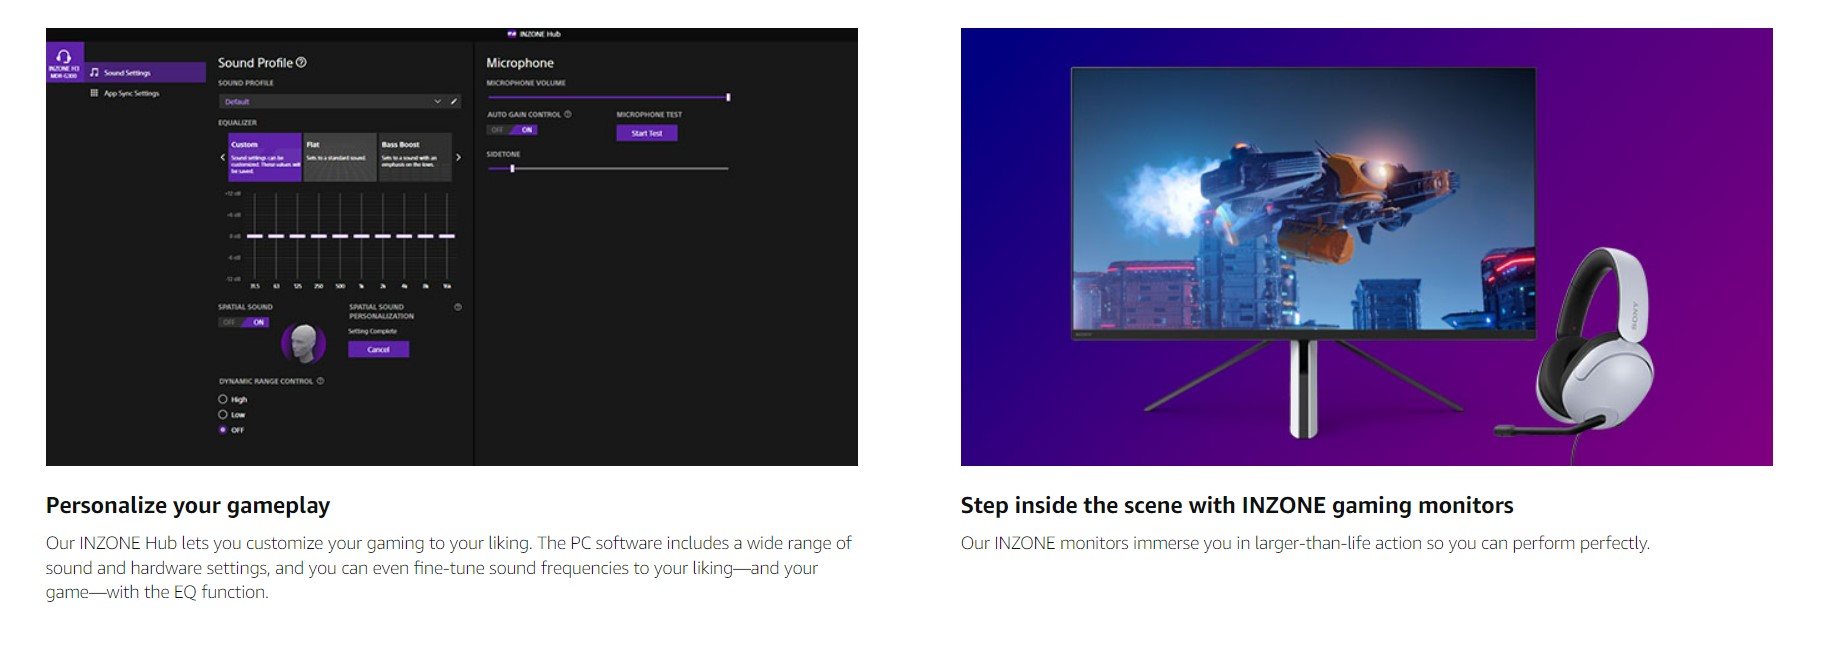Viewport: 1827px width, 652px height.
Task: Click the Spatial Sound Personalization help icon
Action: 458,307
